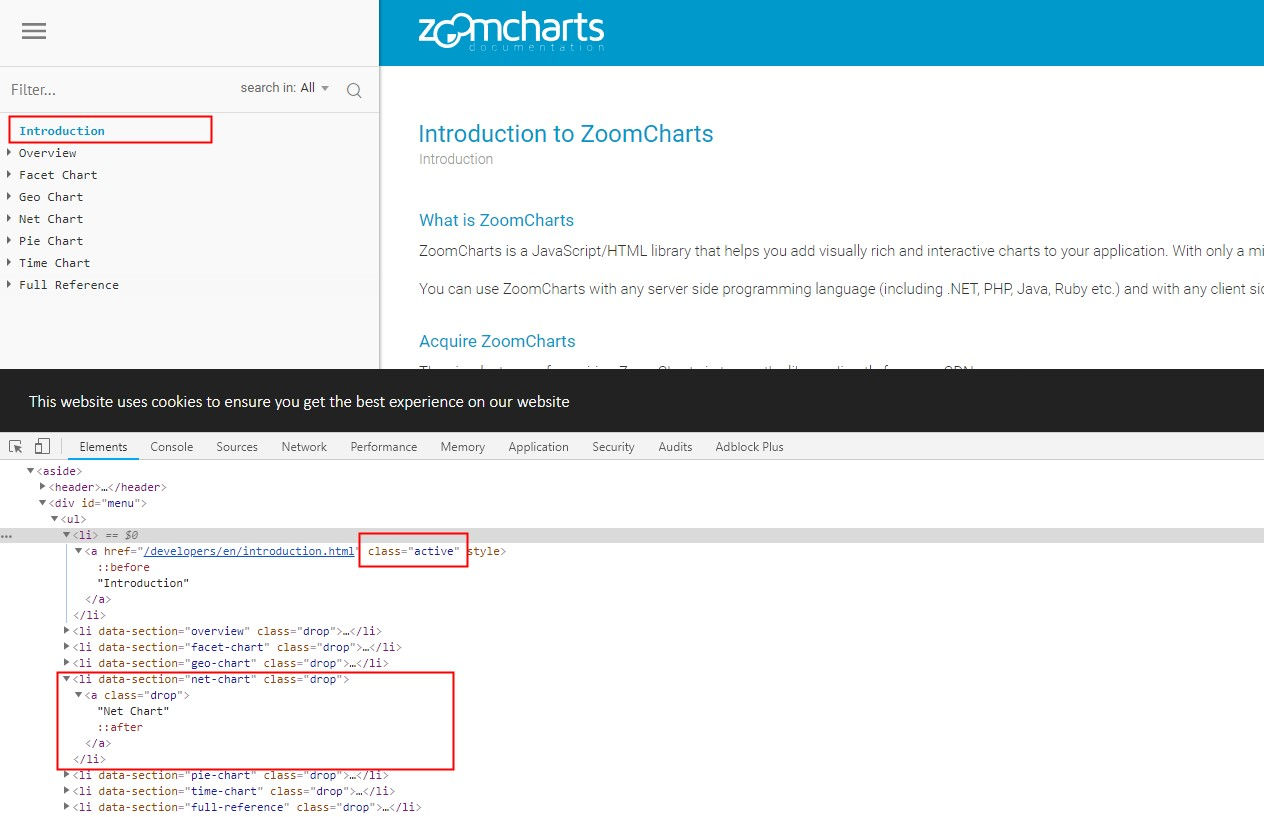Click the search magnifier icon
The height and width of the screenshot is (817, 1264).
pos(354,90)
